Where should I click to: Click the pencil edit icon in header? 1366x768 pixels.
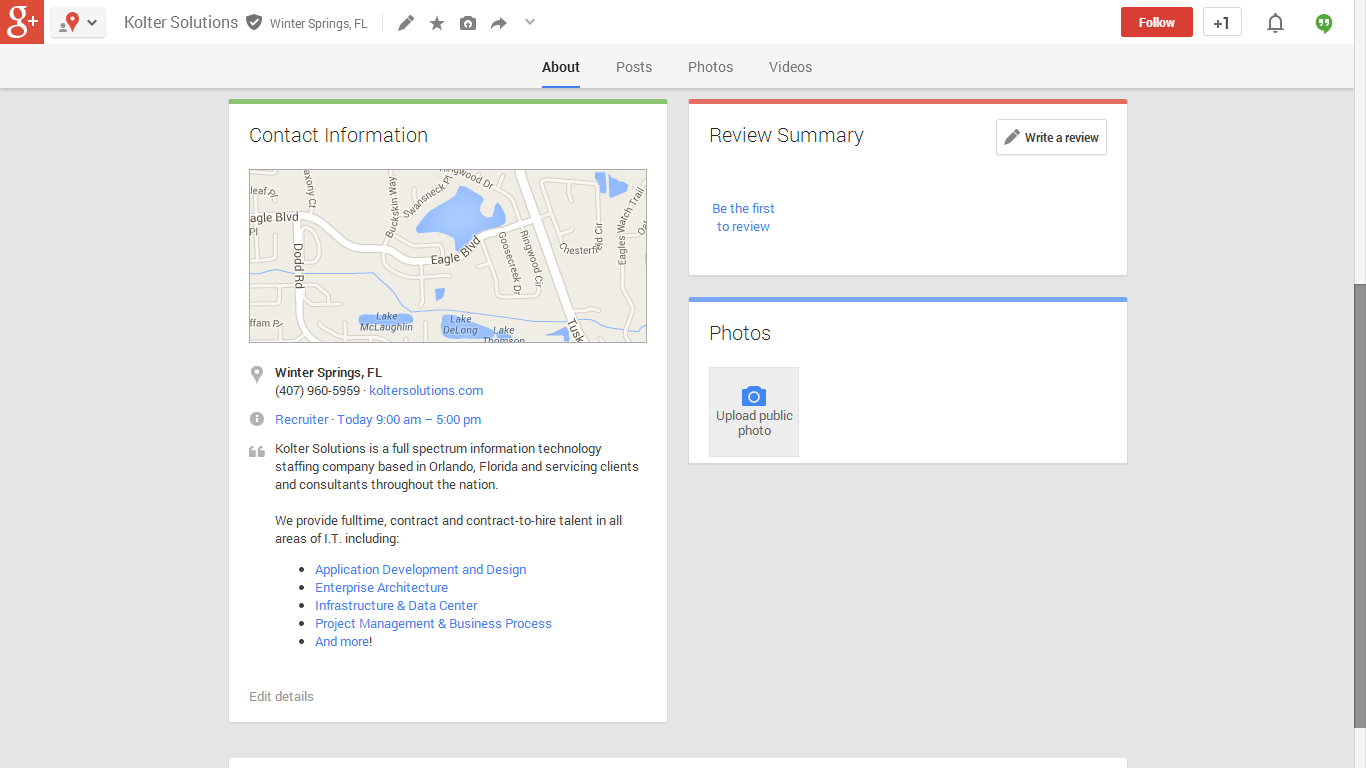coord(406,23)
